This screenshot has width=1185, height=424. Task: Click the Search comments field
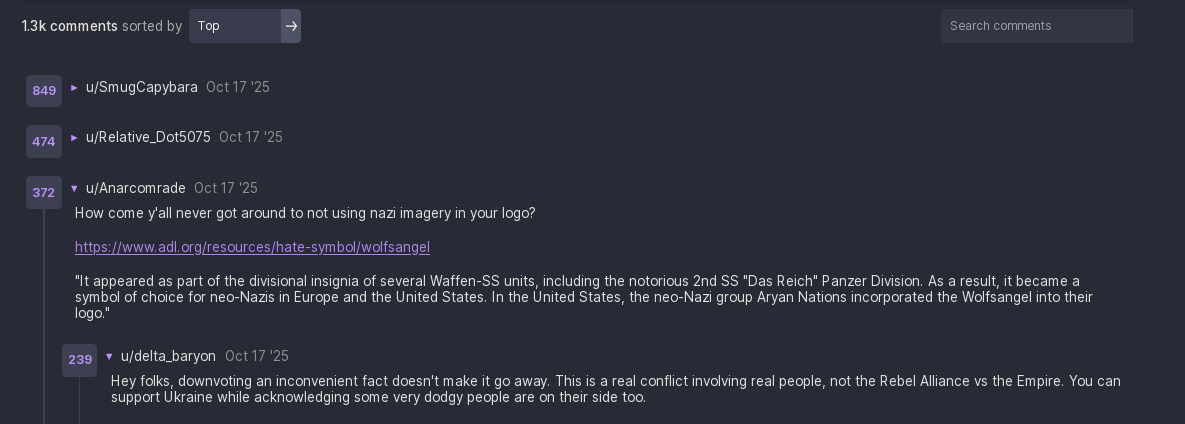[1036, 26]
